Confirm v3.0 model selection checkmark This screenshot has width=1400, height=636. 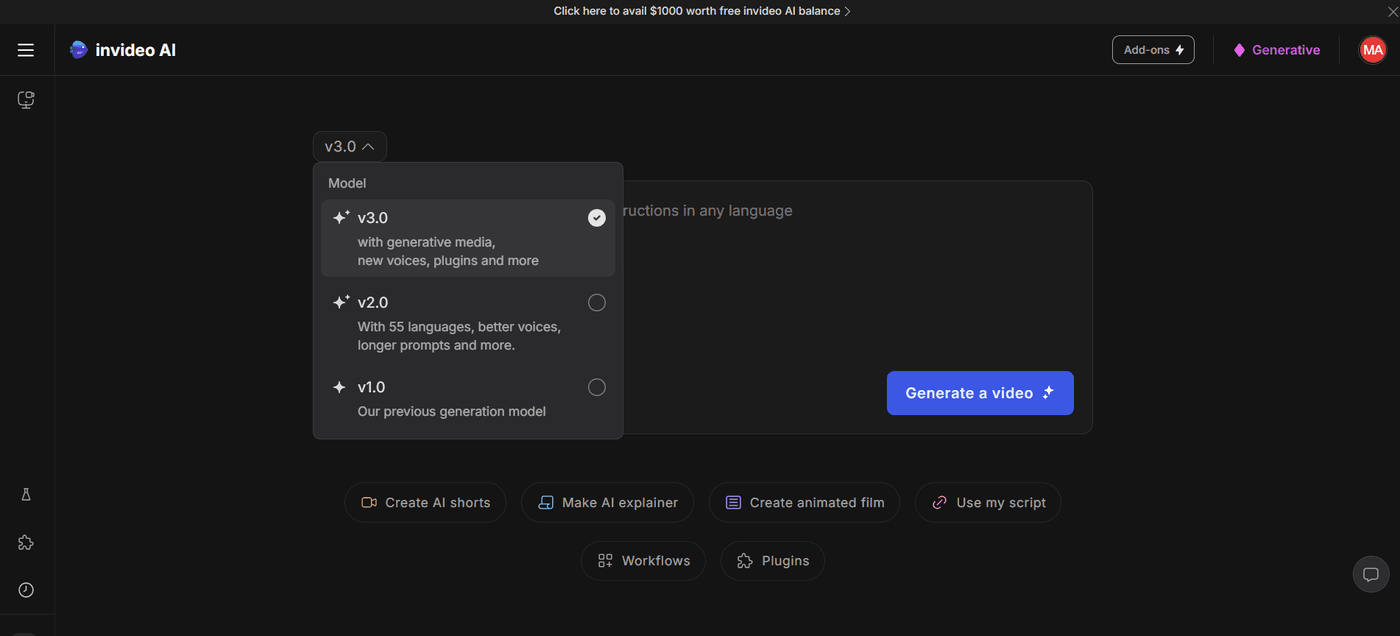click(596, 217)
